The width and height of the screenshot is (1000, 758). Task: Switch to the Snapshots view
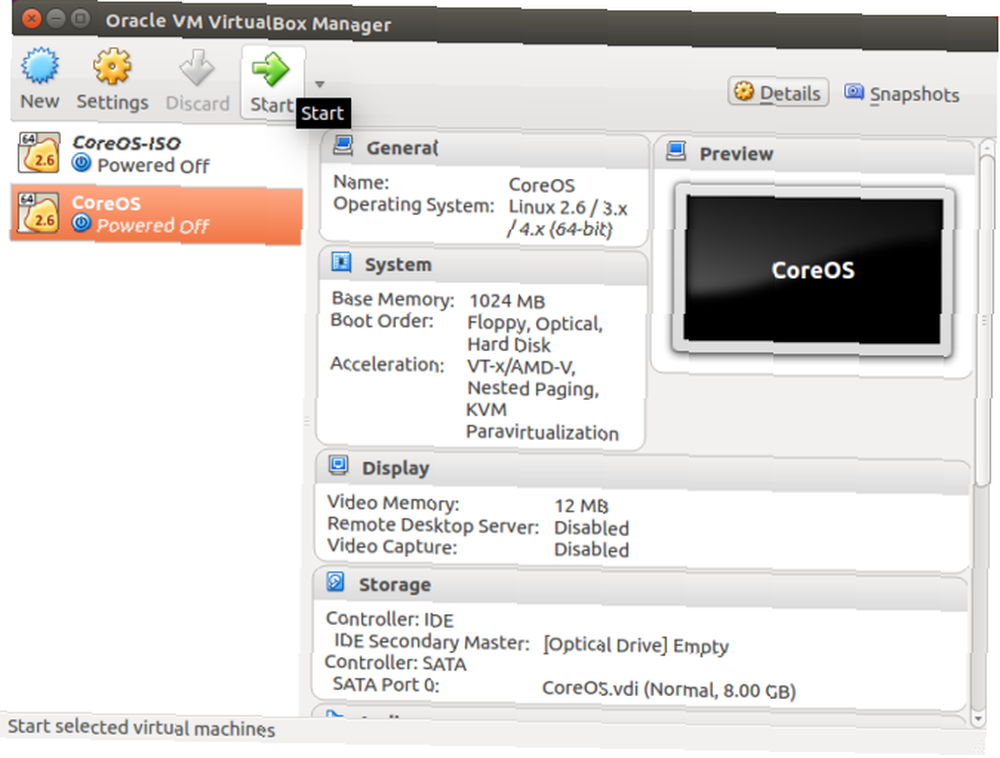902,94
